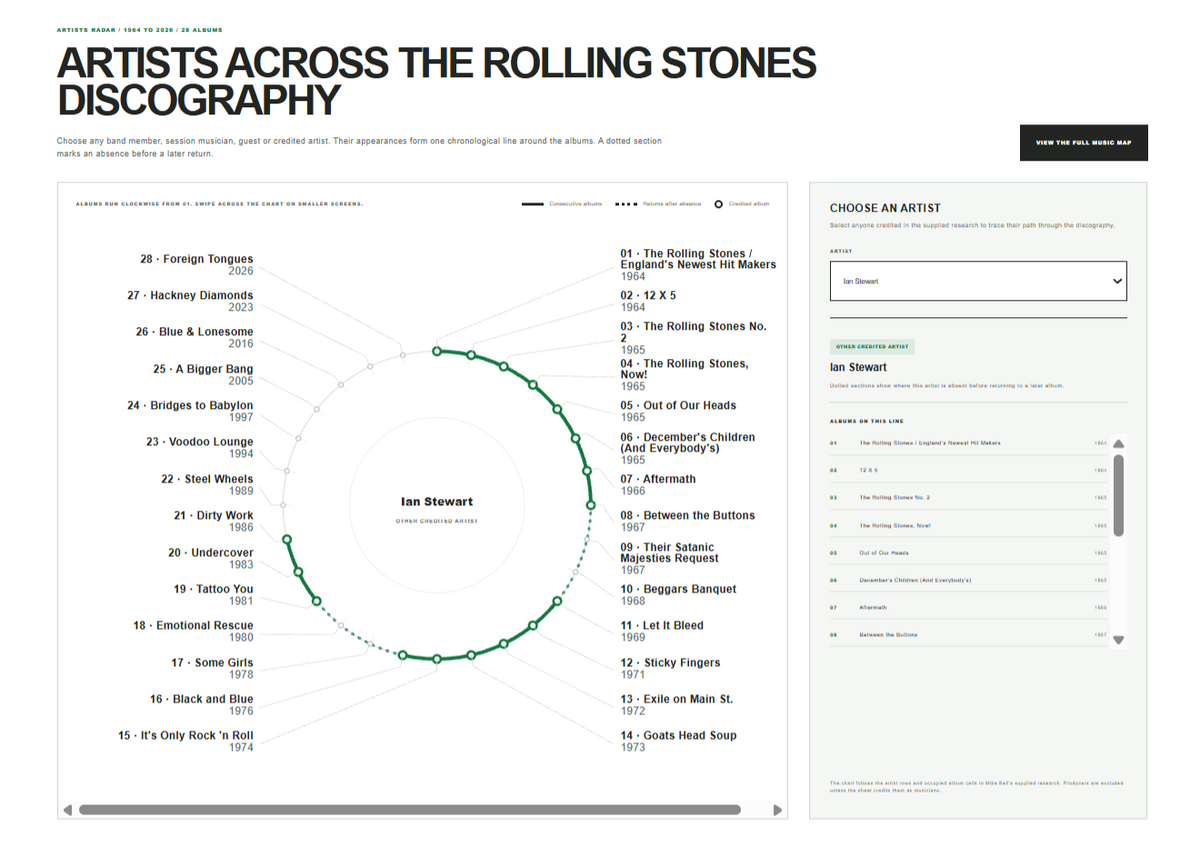
Task: Click row 08 Between the Buttons in side list
Action: tap(968, 635)
